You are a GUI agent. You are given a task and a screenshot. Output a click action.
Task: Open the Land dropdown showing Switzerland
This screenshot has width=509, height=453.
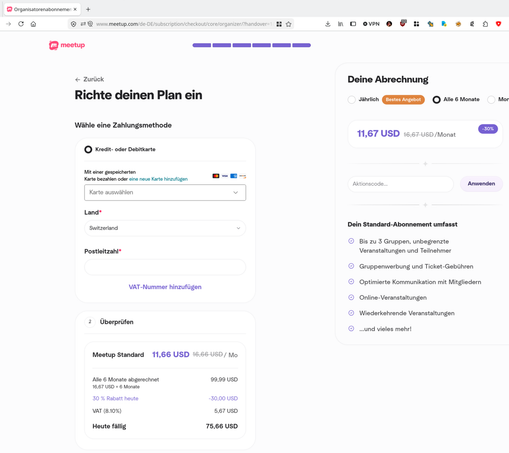[165, 228]
